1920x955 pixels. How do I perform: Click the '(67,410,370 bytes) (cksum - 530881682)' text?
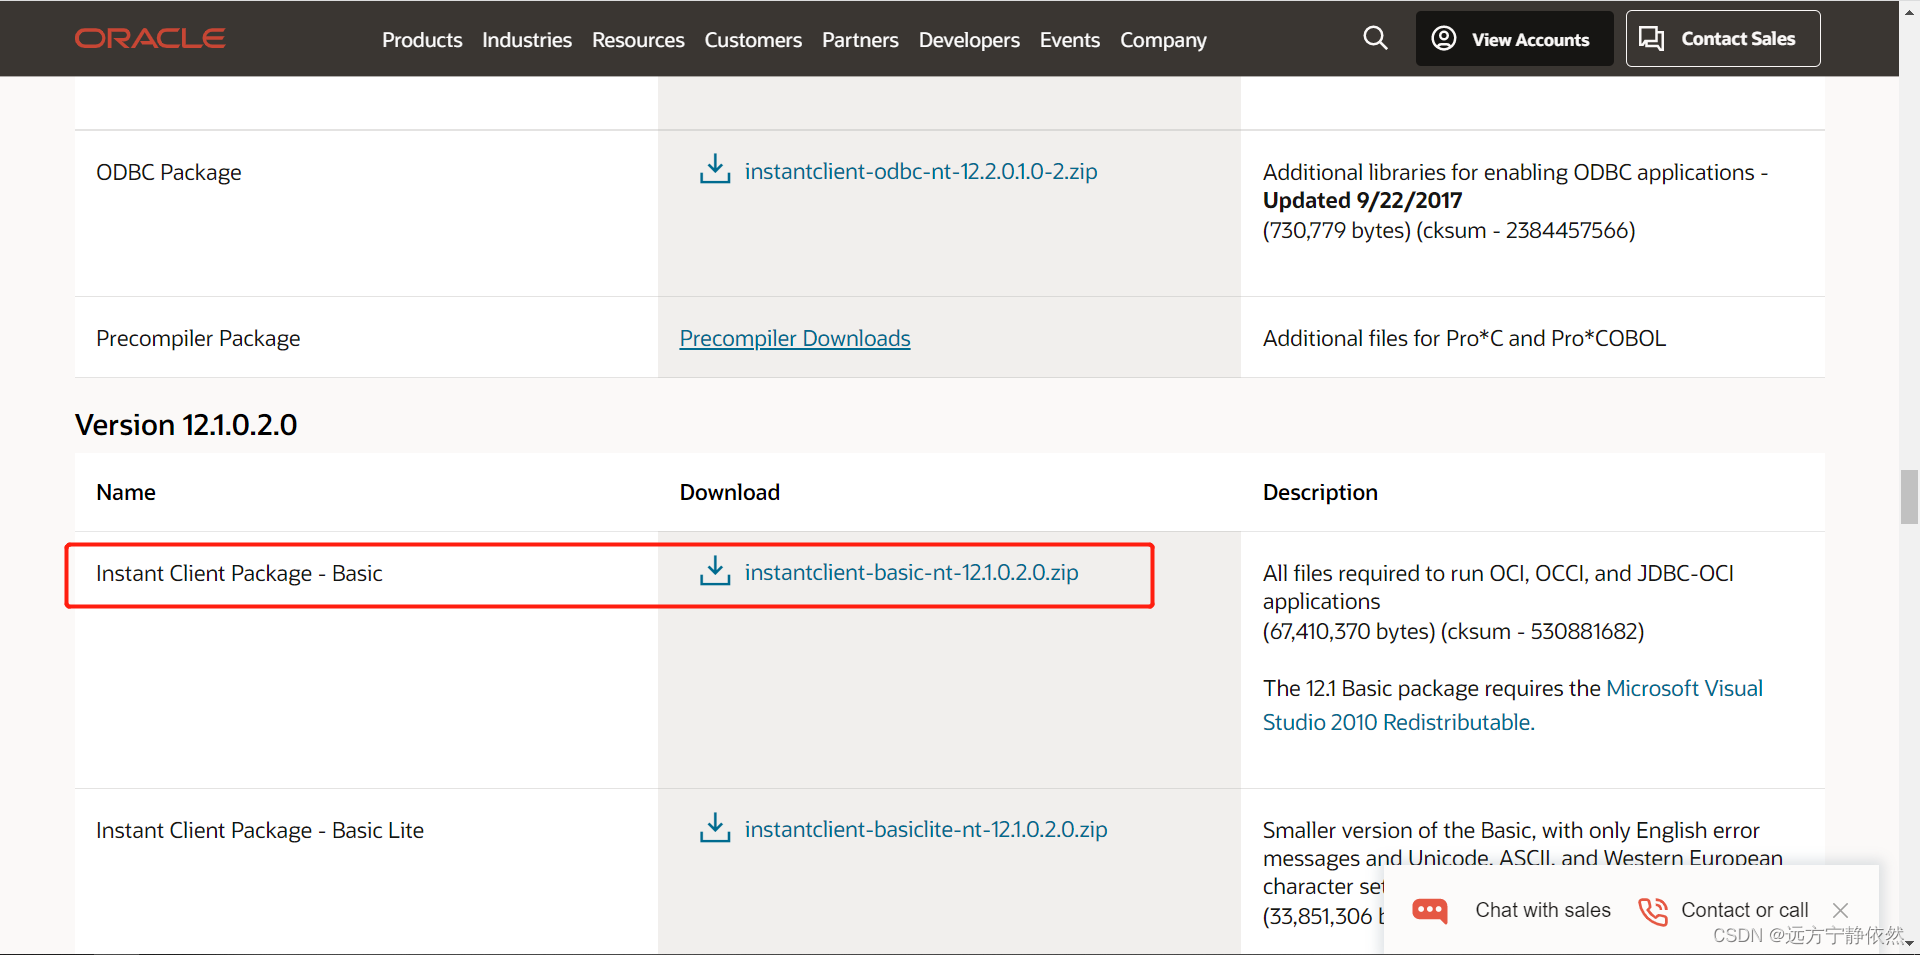1453,631
